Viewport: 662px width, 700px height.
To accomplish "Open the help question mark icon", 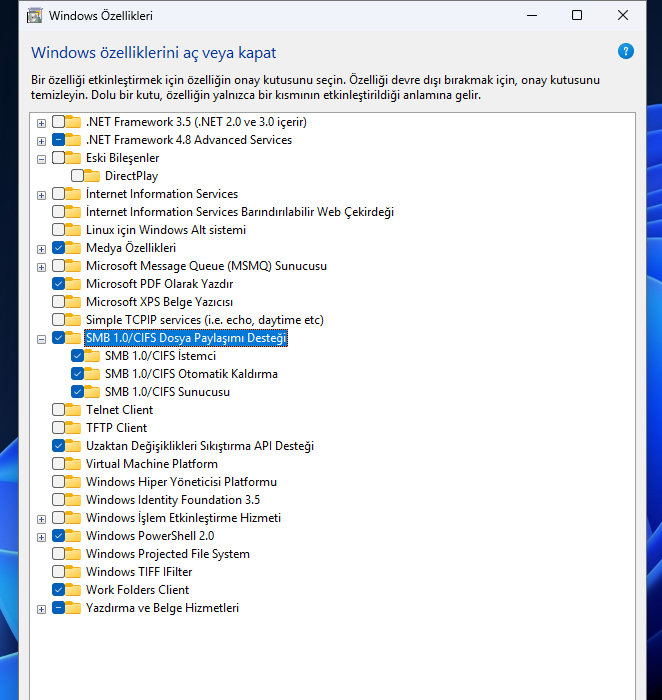I will tap(625, 51).
